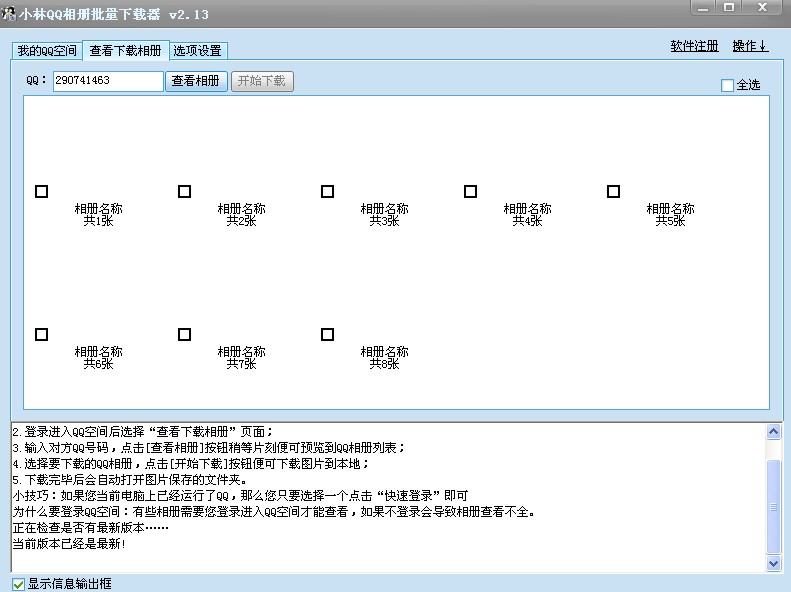
Task: Click the app icon in title bar
Action: (9, 14)
